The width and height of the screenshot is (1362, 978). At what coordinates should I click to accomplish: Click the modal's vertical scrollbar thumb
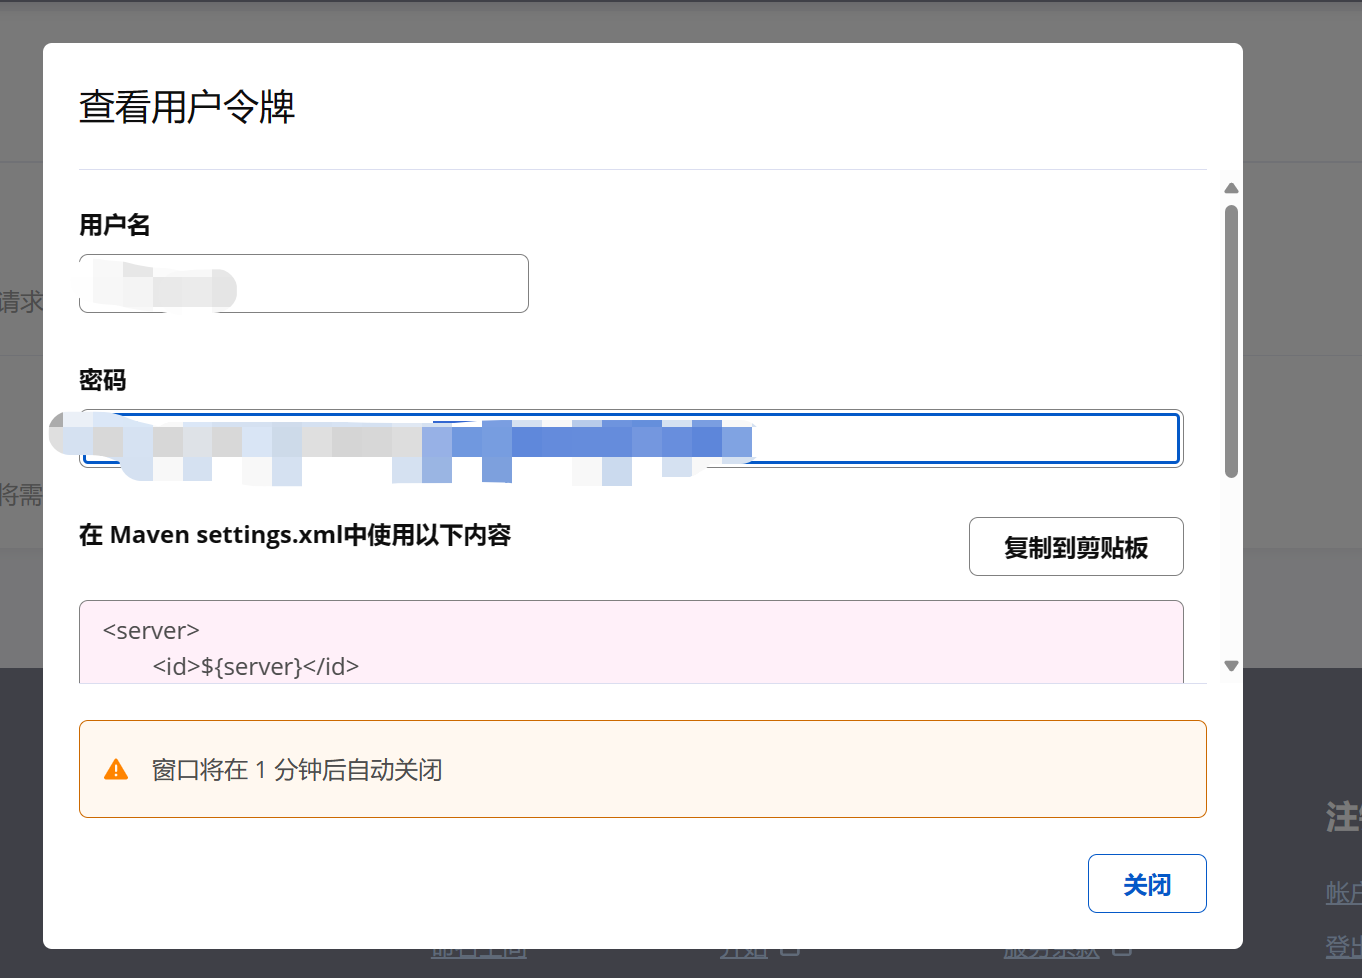tap(1231, 340)
